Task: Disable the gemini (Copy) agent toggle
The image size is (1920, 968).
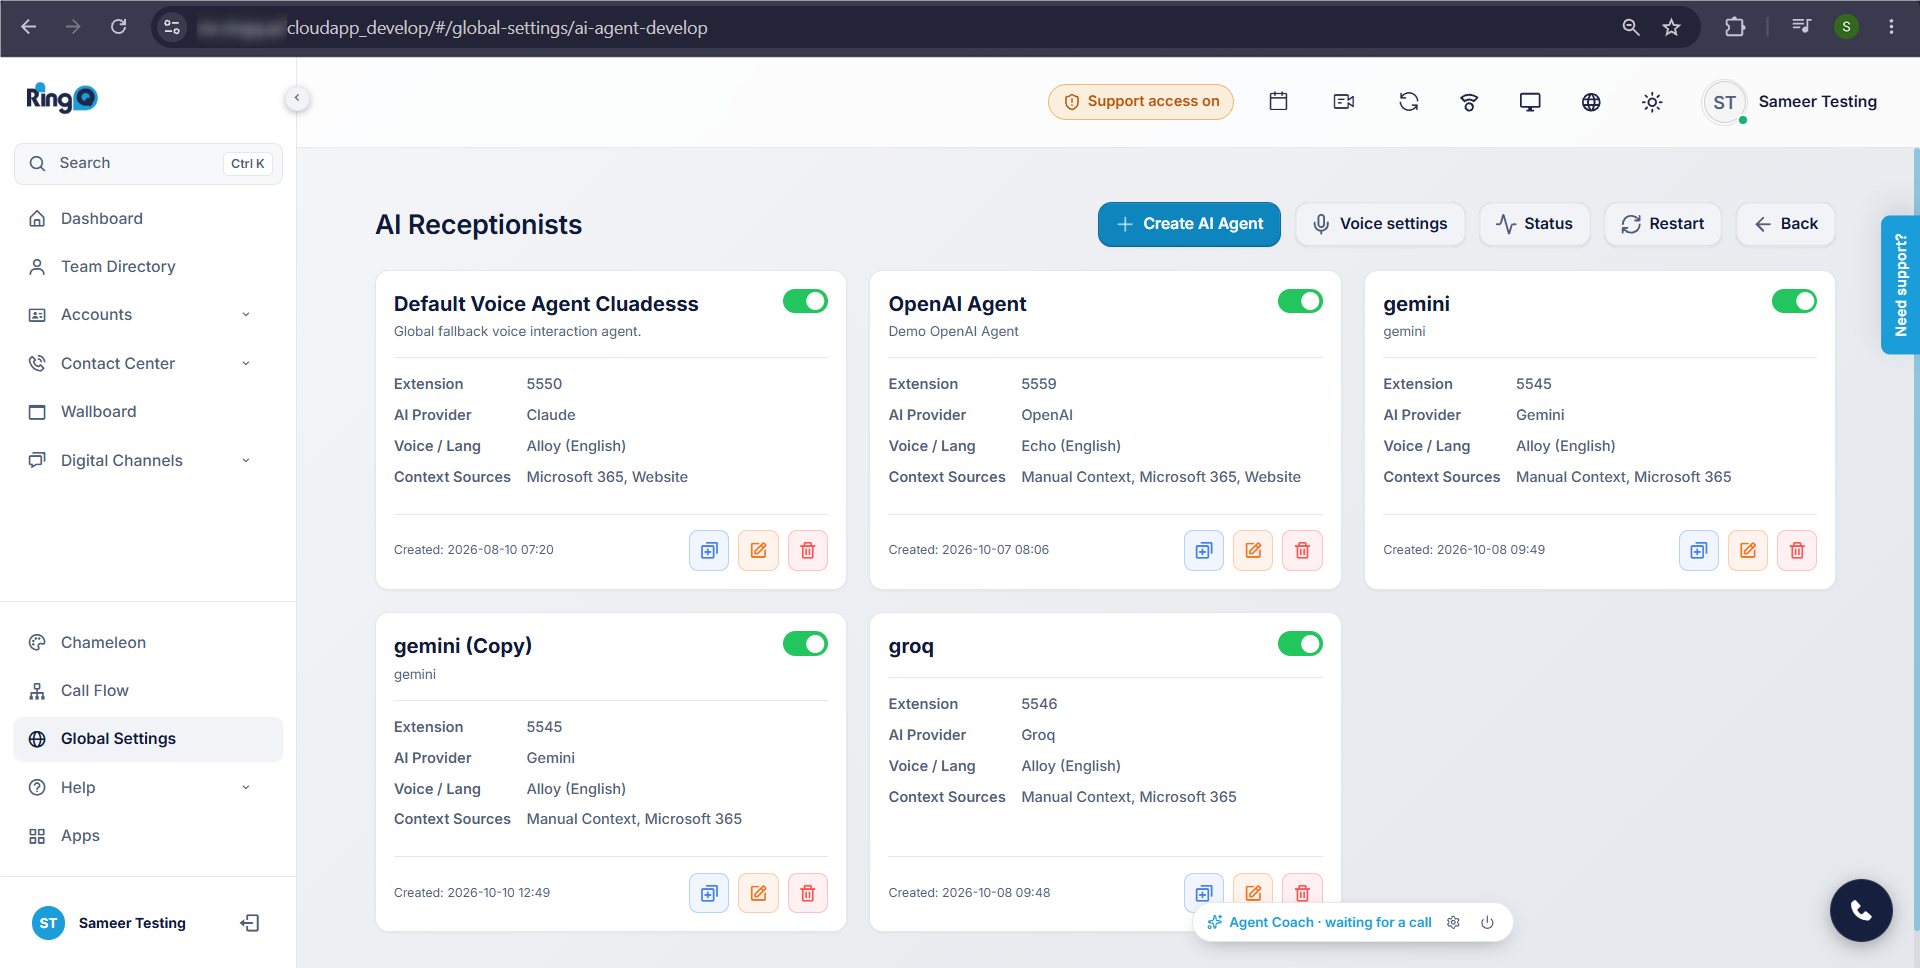Action: point(805,643)
